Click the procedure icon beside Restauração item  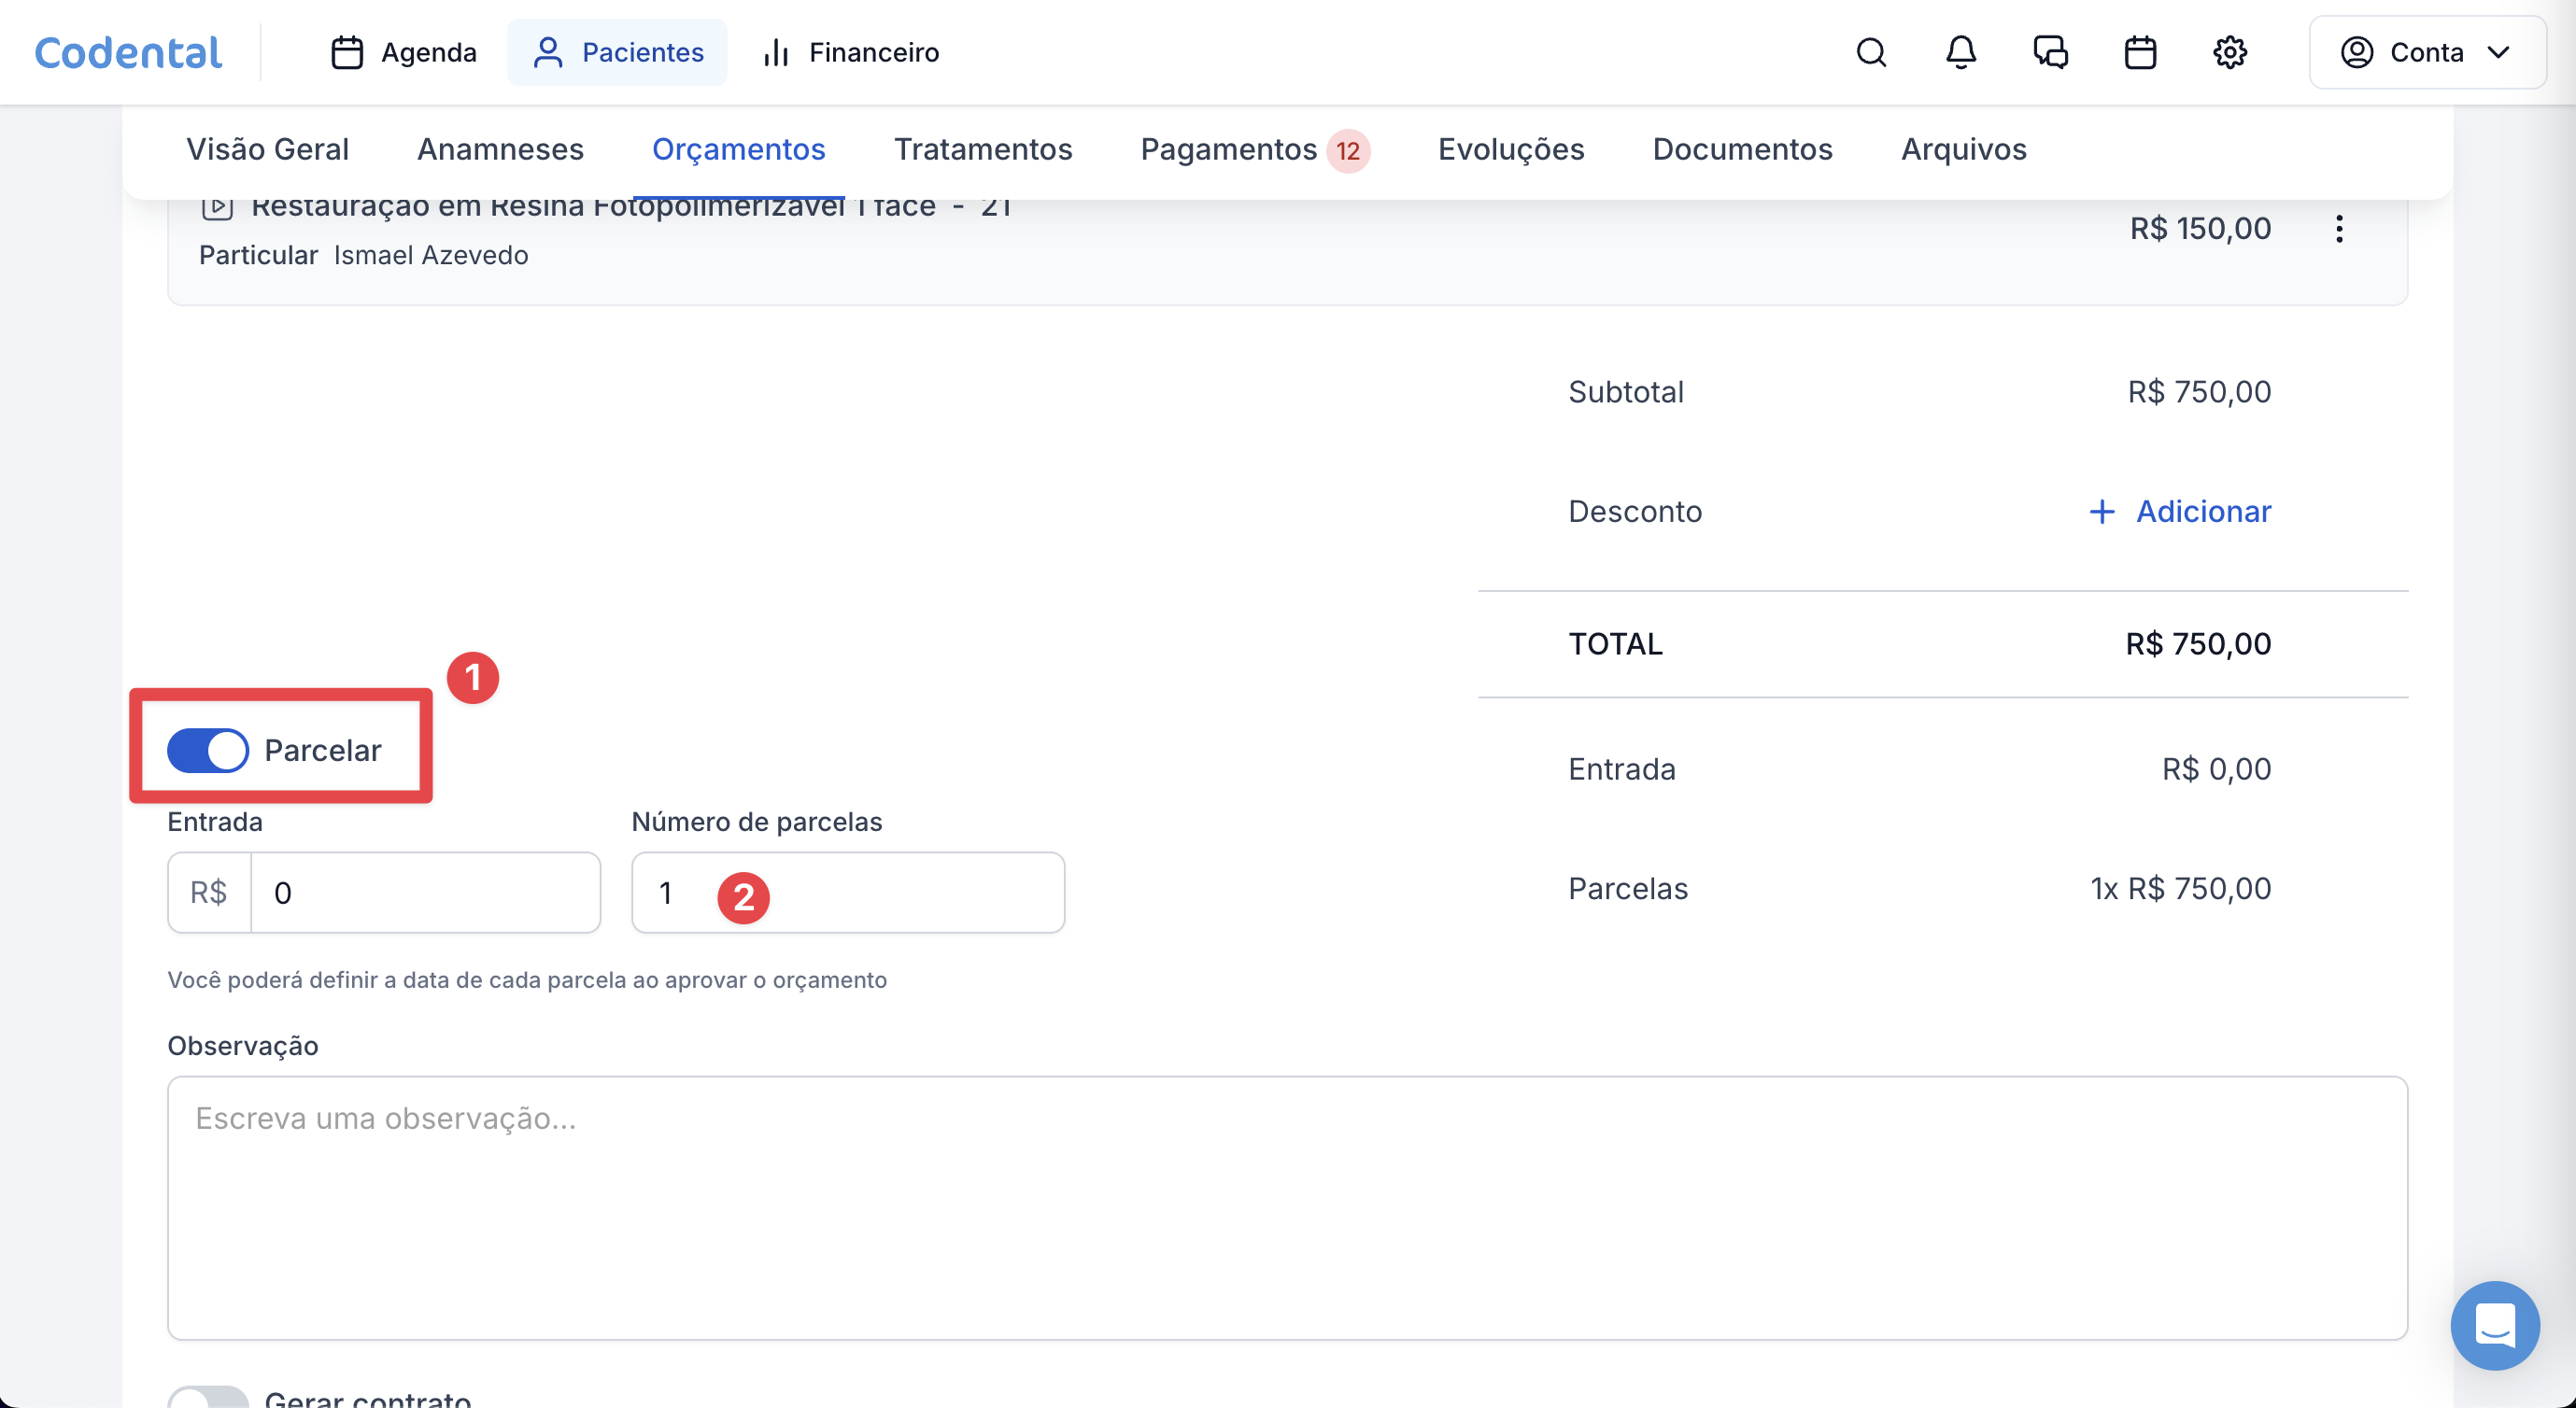pyautogui.click(x=217, y=207)
